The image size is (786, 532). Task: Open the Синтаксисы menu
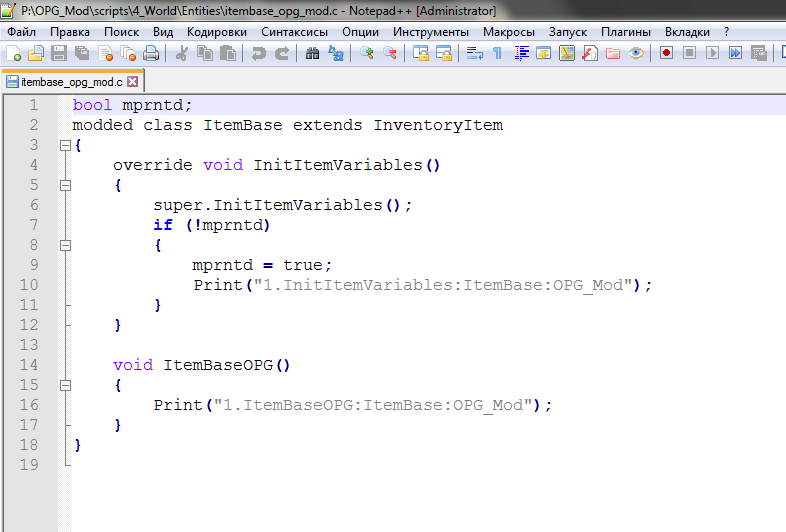pos(294,32)
